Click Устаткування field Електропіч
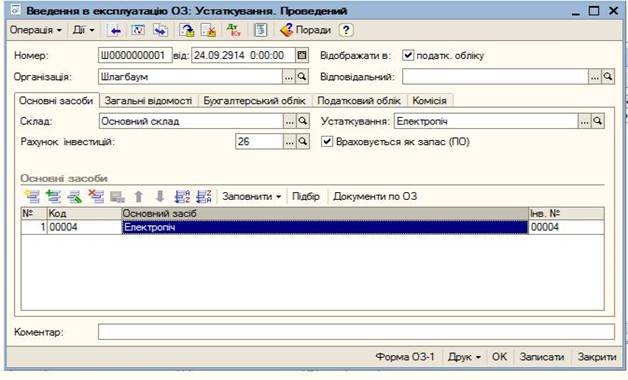This screenshot has height=380, width=628. point(486,121)
